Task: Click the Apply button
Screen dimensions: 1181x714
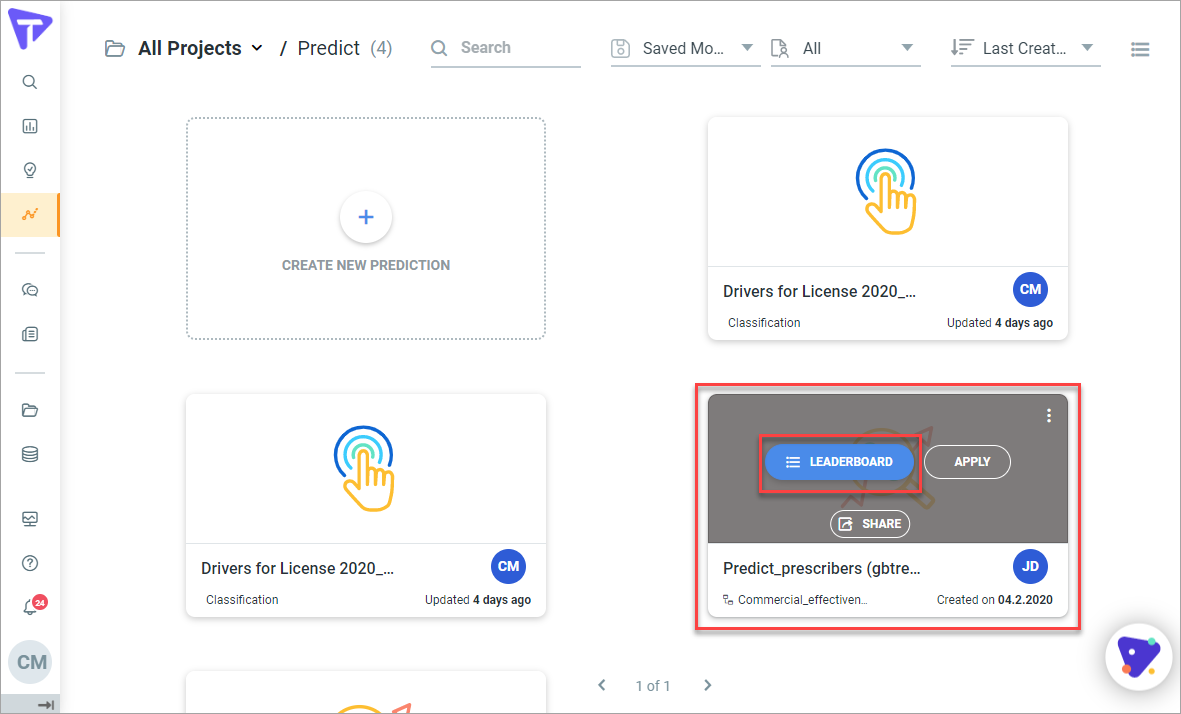Action: [x=968, y=462]
